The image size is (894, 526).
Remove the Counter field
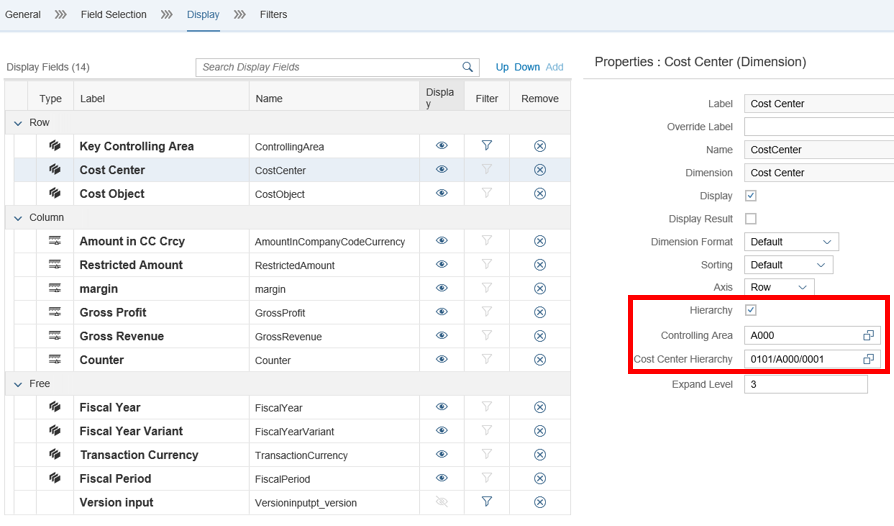pos(540,360)
